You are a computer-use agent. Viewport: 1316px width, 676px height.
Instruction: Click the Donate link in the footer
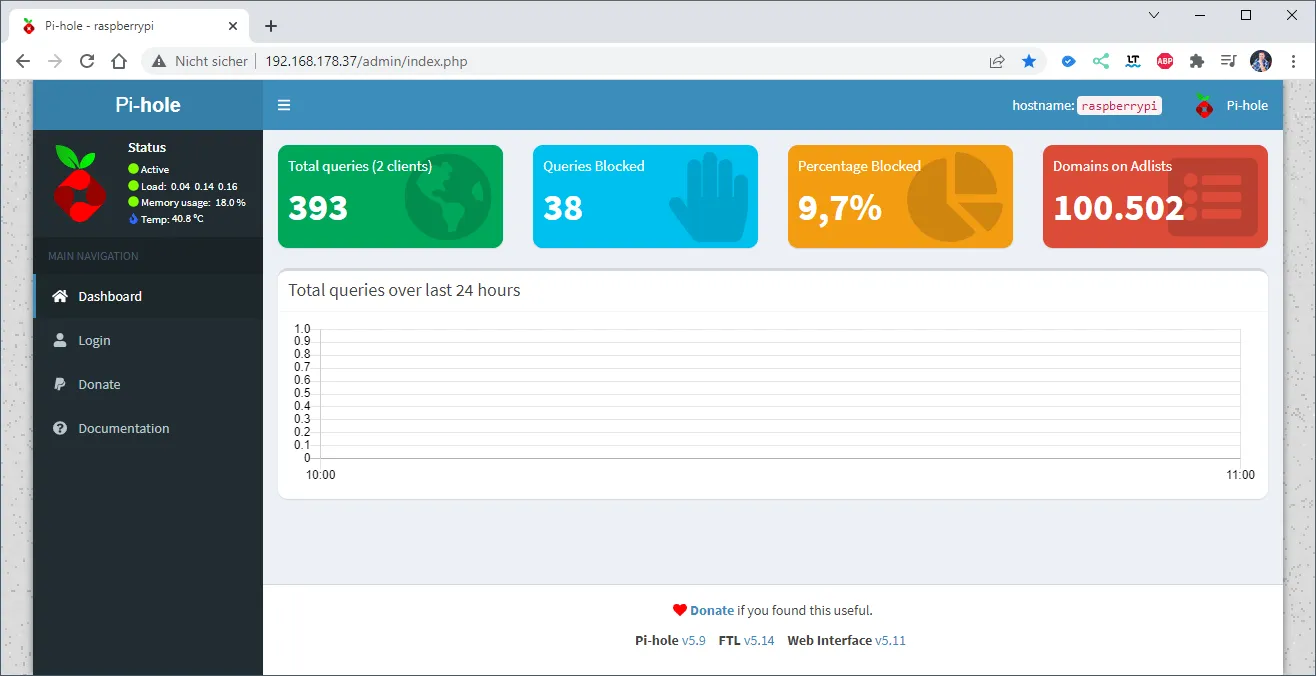point(711,610)
